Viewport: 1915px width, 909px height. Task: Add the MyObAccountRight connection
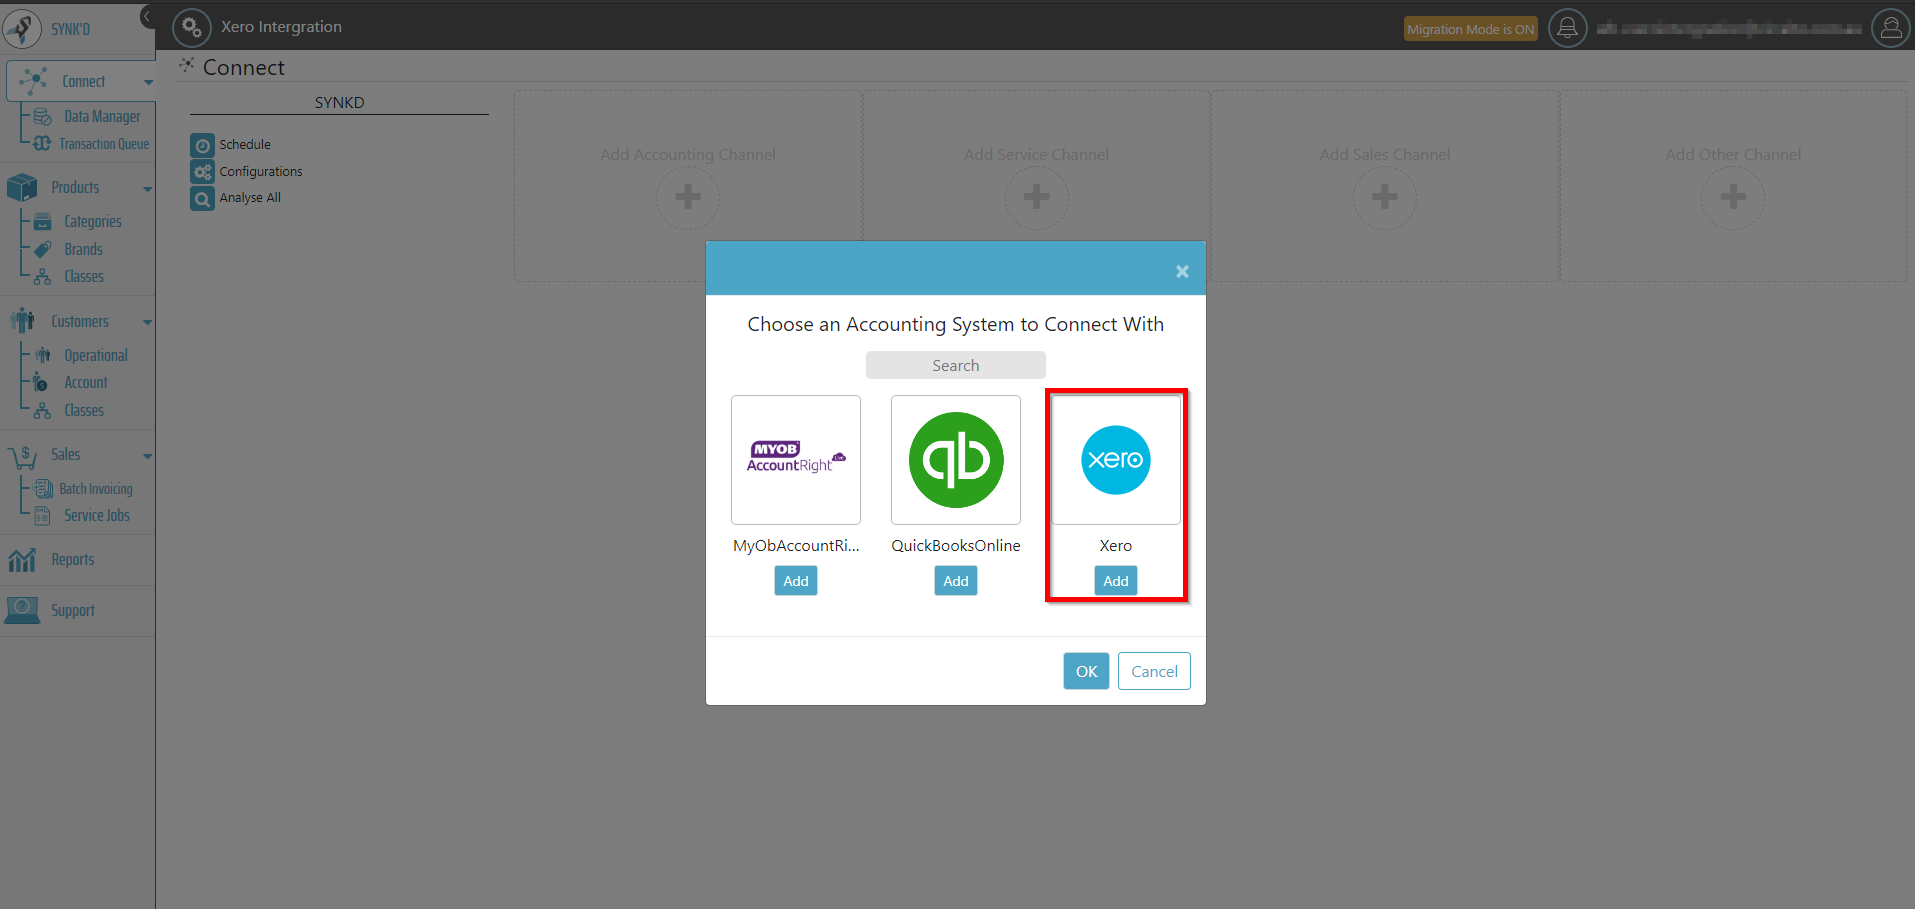[796, 581]
